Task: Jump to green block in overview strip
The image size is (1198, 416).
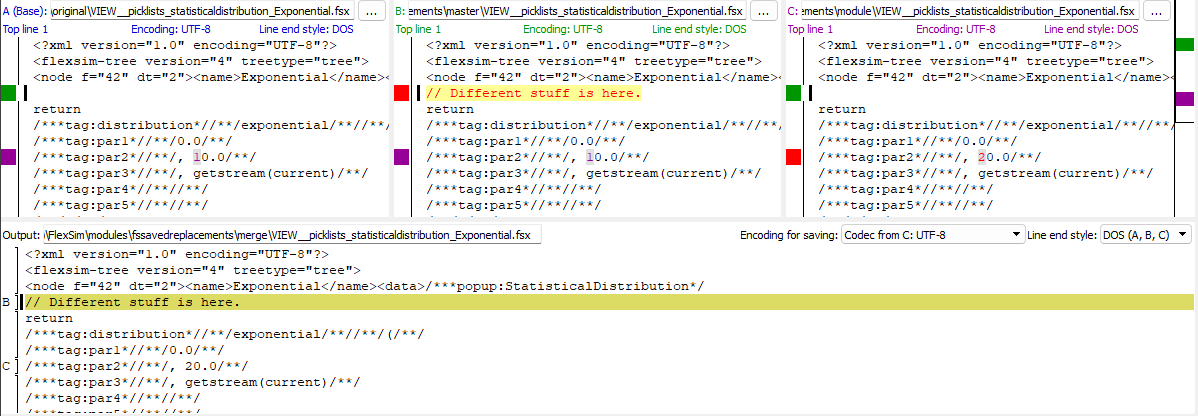Action: (x=1184, y=45)
